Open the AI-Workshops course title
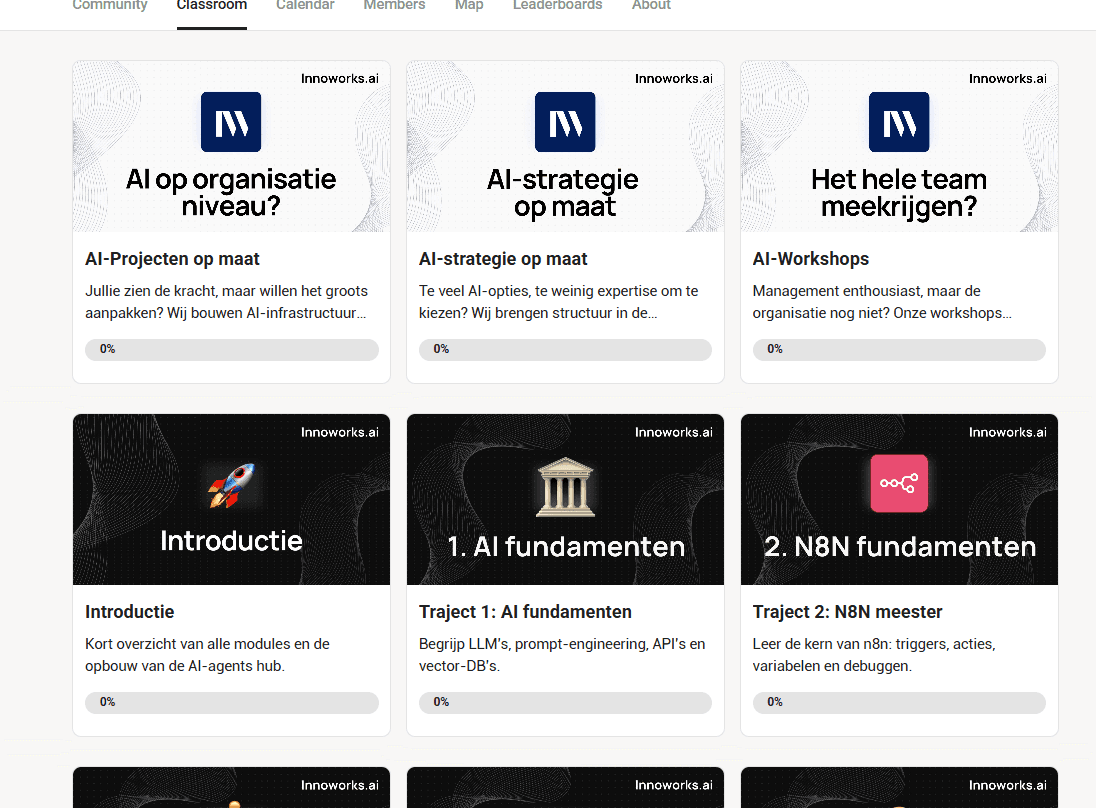Image resolution: width=1096 pixels, height=808 pixels. coord(811,259)
